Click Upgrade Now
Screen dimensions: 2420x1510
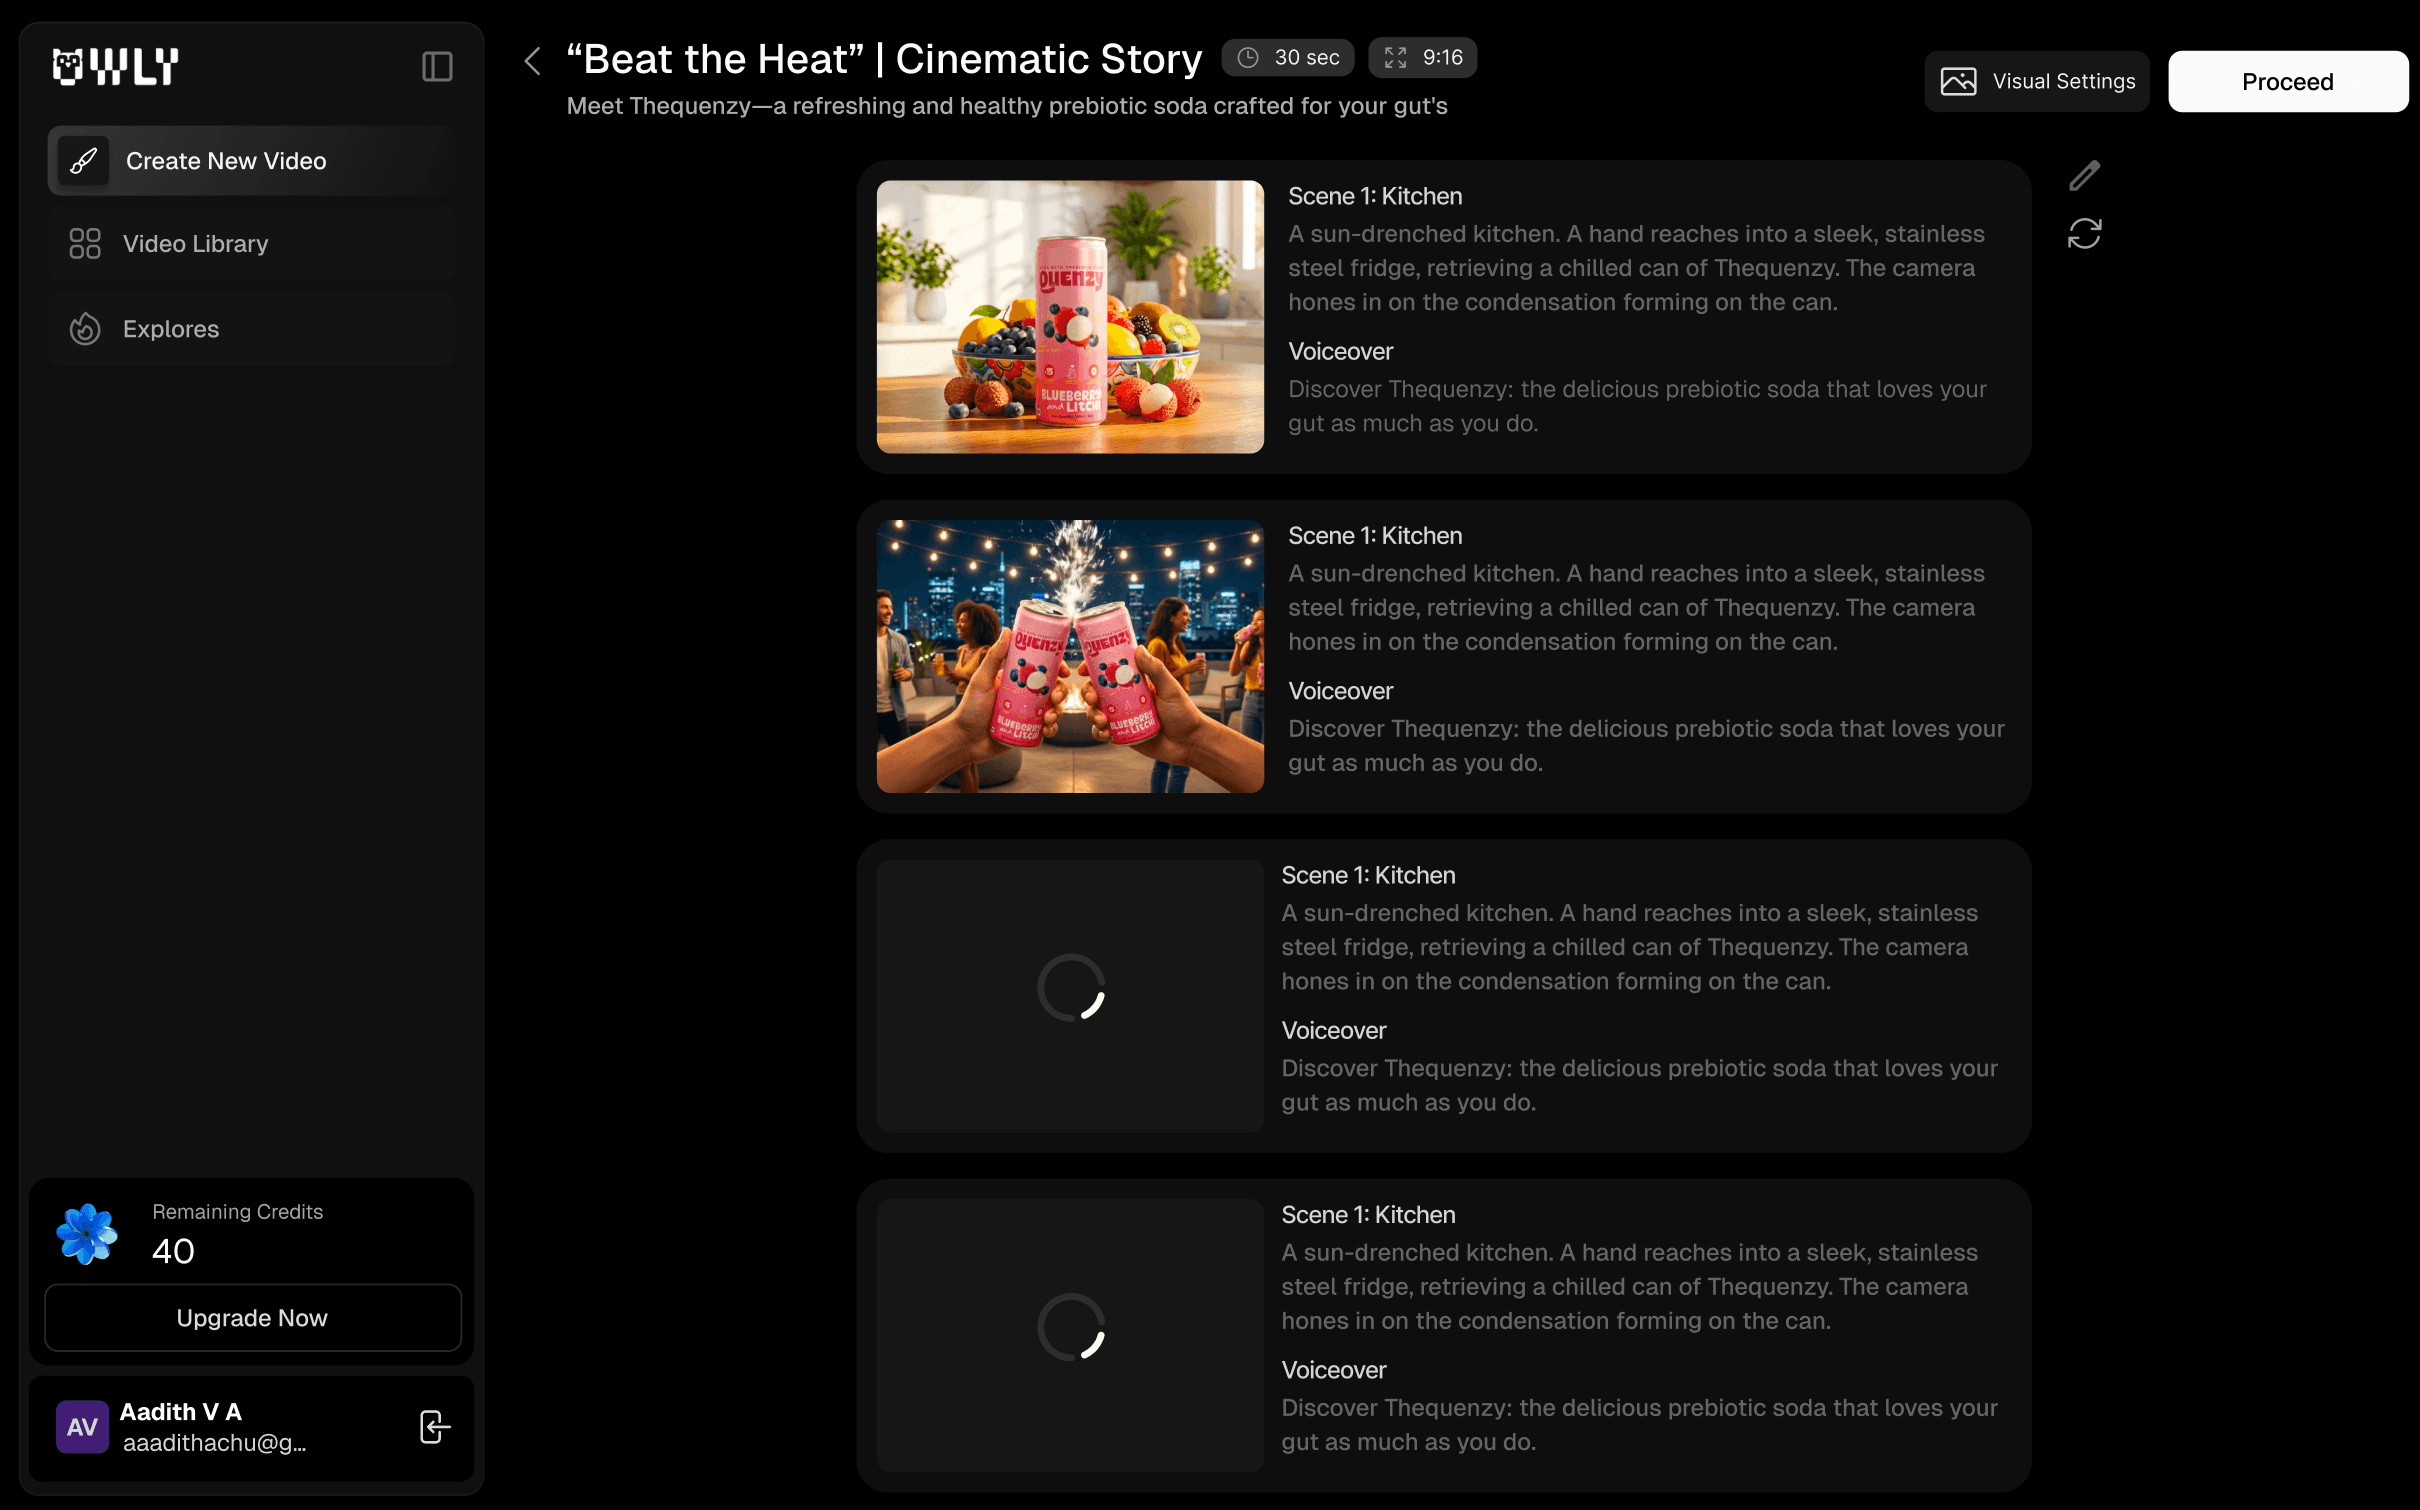[x=252, y=1318]
